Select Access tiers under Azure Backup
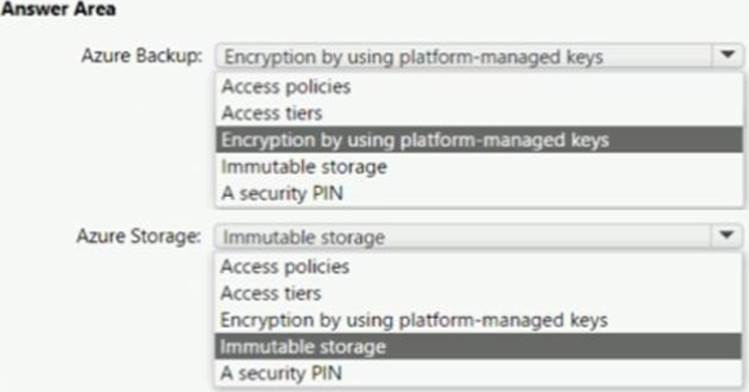Screen dimensions: 749x392 point(272,114)
